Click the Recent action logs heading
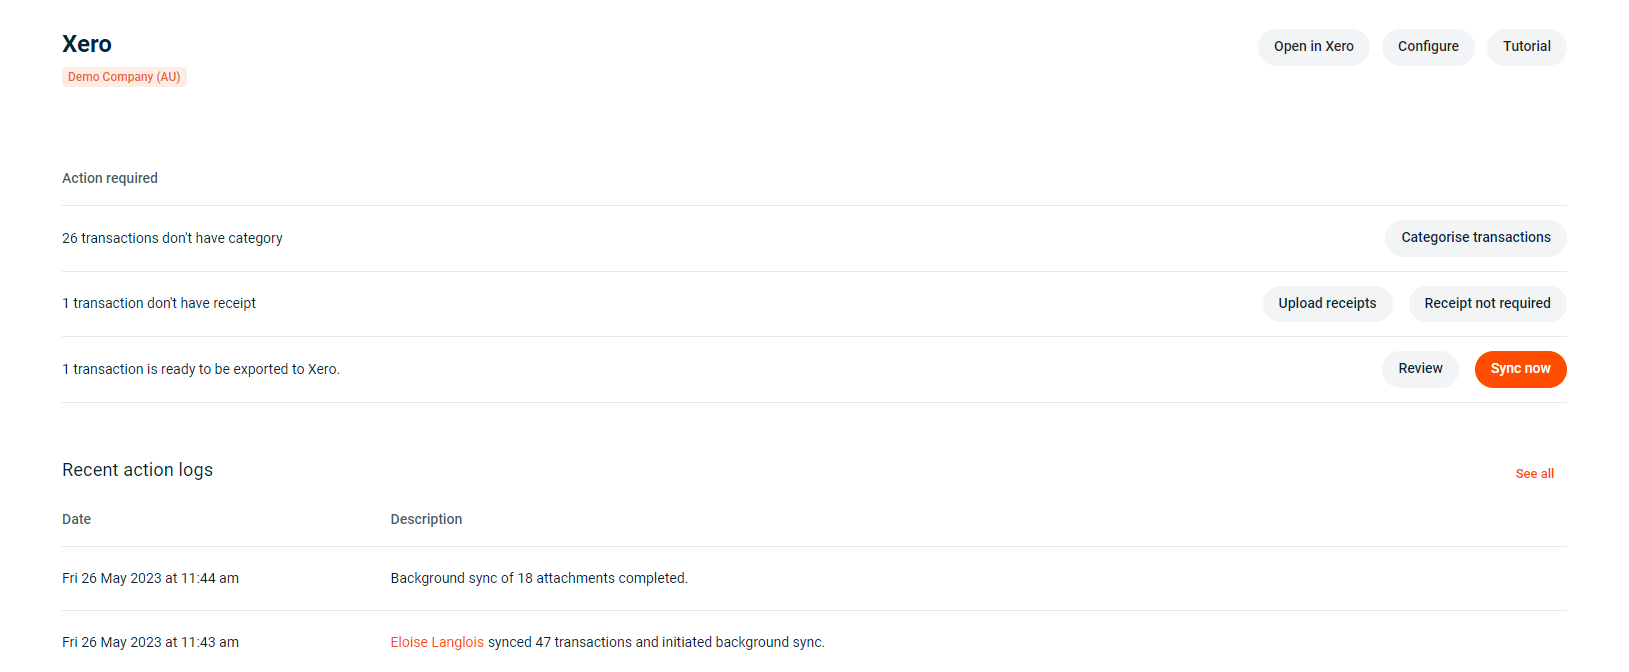The image size is (1629, 672). [137, 469]
